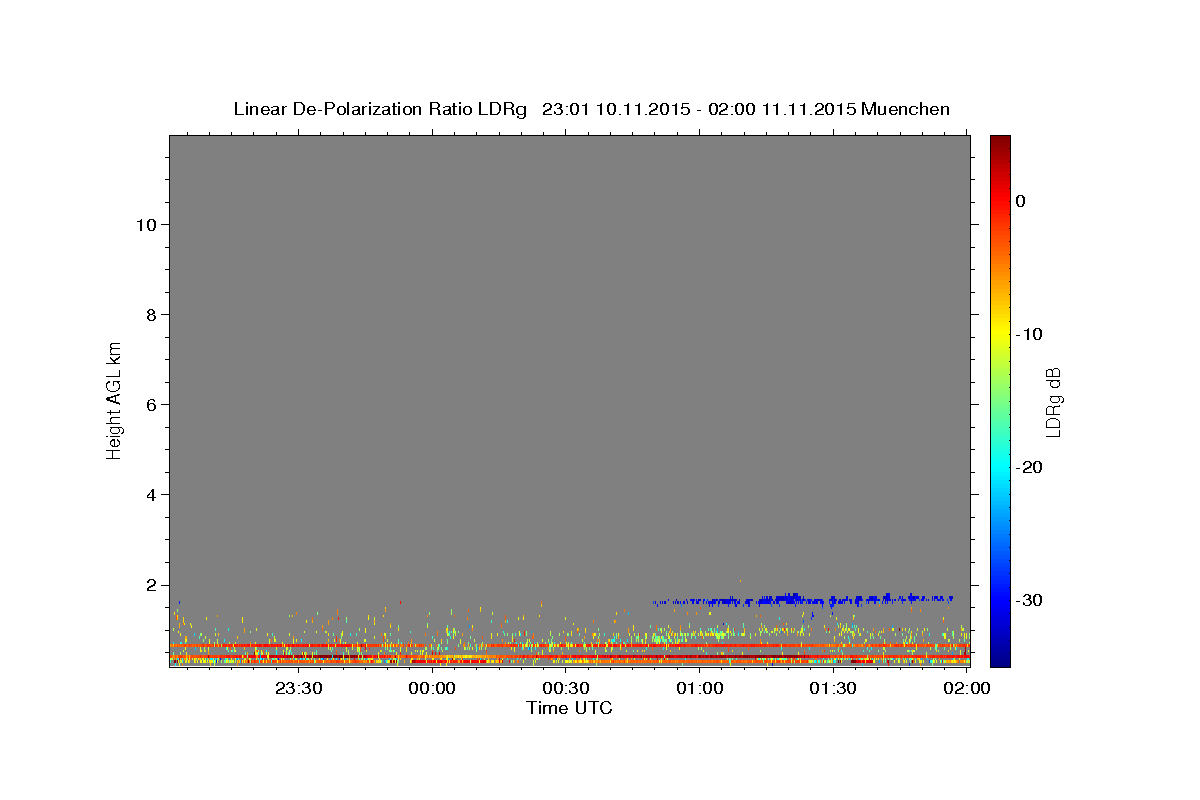Click the 01:00 time tick label
Image resolution: width=1200 pixels, height=800 pixels.
(x=700, y=688)
